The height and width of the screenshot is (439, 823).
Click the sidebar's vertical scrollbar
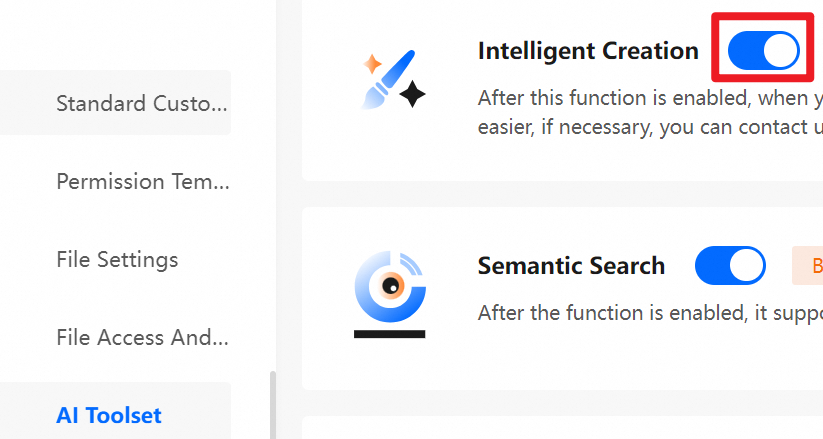tap(270, 405)
